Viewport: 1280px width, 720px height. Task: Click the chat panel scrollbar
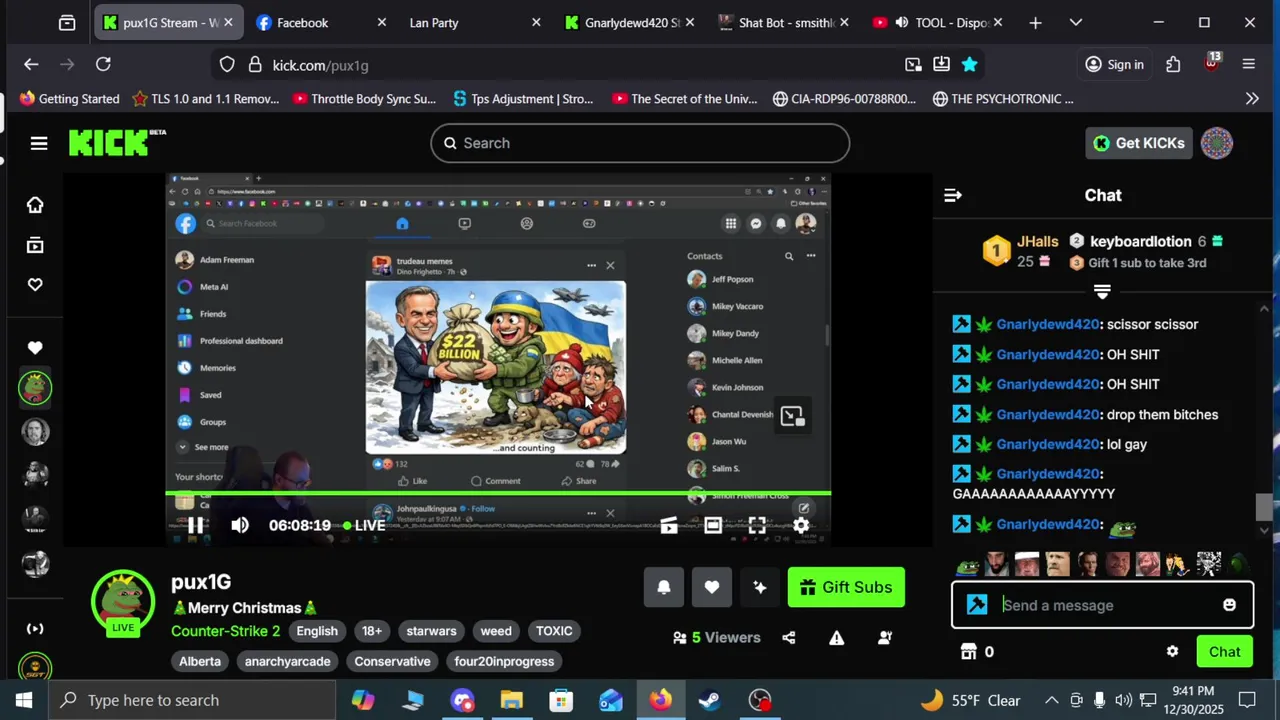click(x=1264, y=507)
